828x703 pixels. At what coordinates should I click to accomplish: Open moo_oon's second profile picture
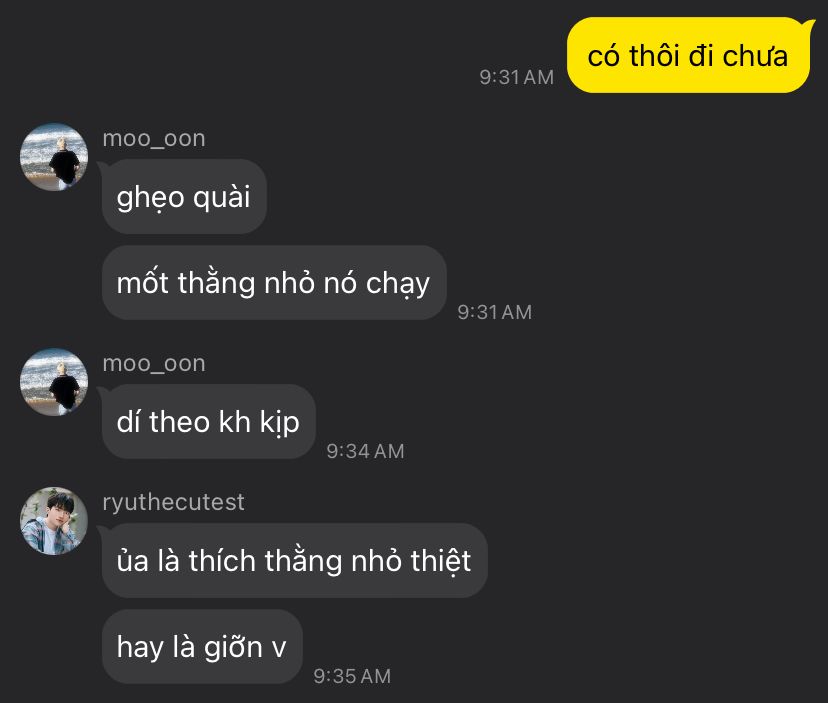(x=54, y=382)
